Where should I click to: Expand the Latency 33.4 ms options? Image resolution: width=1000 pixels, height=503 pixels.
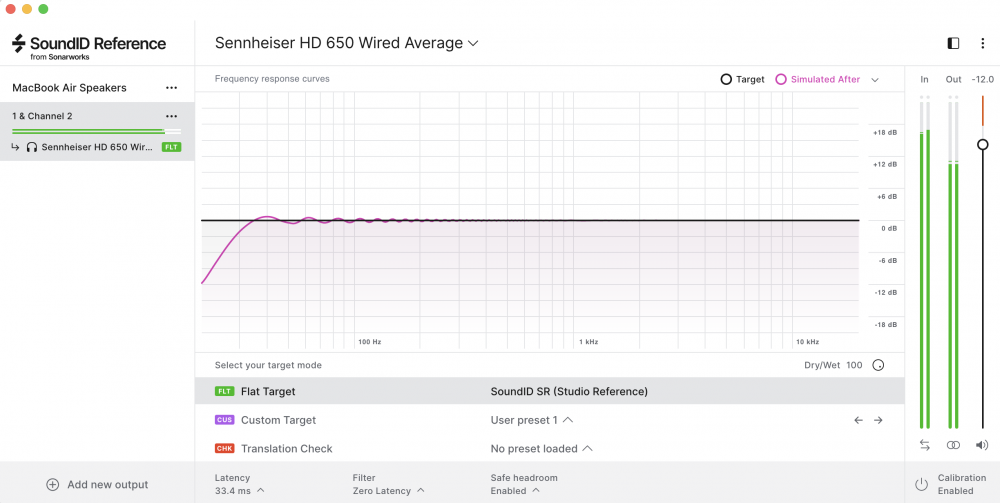tap(240, 491)
